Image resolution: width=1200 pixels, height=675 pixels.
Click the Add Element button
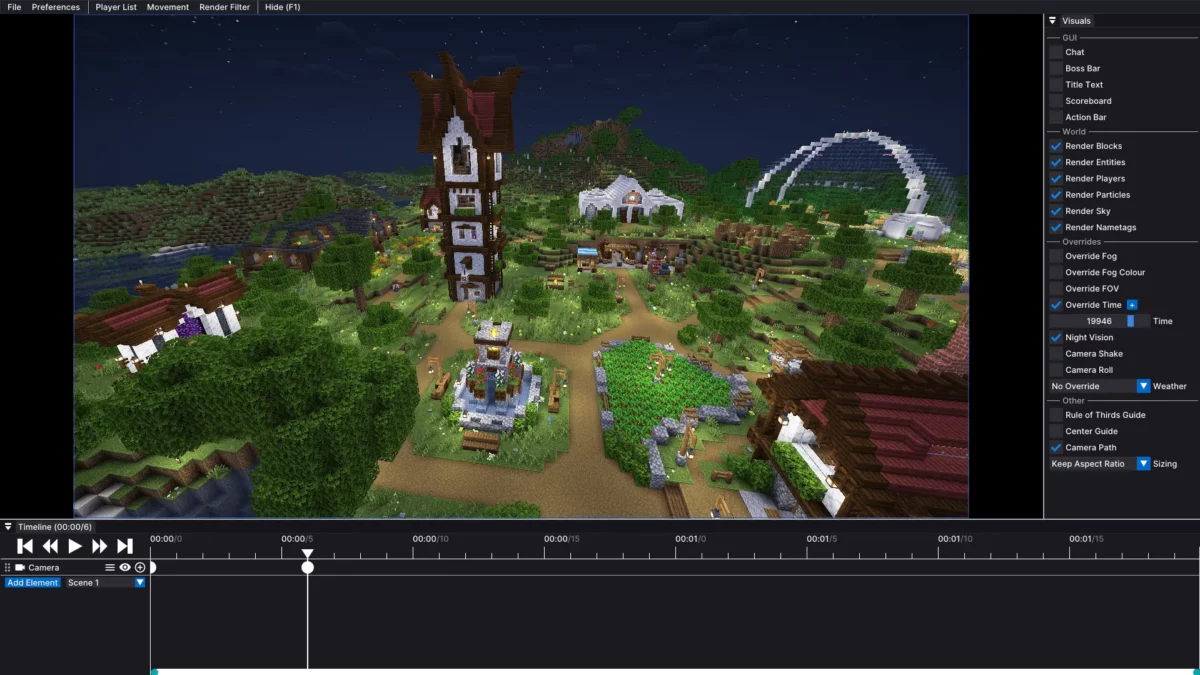click(33, 582)
